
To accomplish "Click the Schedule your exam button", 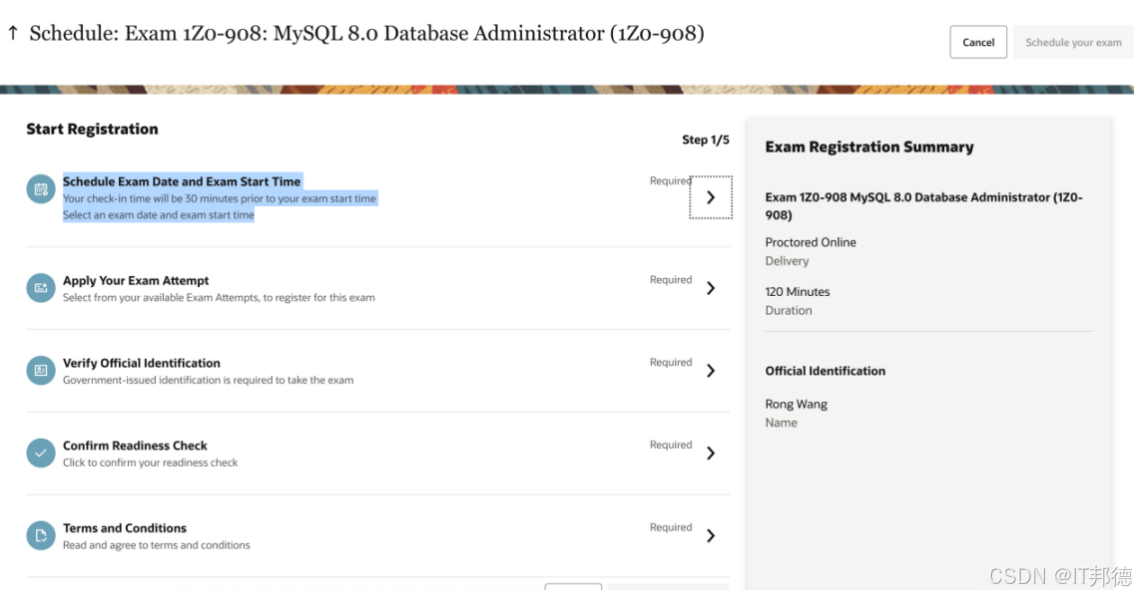I will tap(1073, 42).
